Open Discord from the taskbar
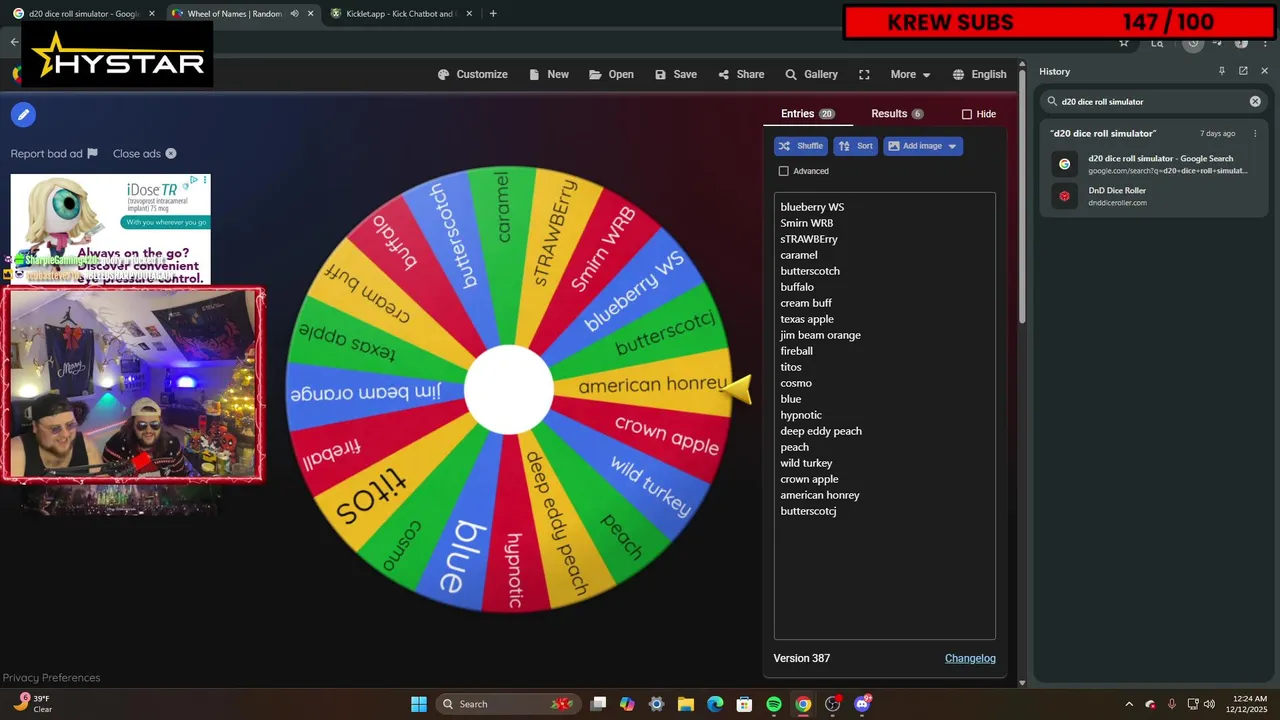 point(862,704)
